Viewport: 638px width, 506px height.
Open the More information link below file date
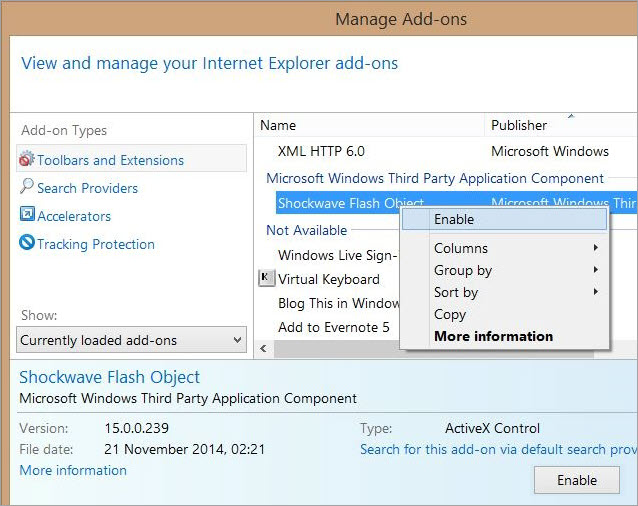(73, 470)
